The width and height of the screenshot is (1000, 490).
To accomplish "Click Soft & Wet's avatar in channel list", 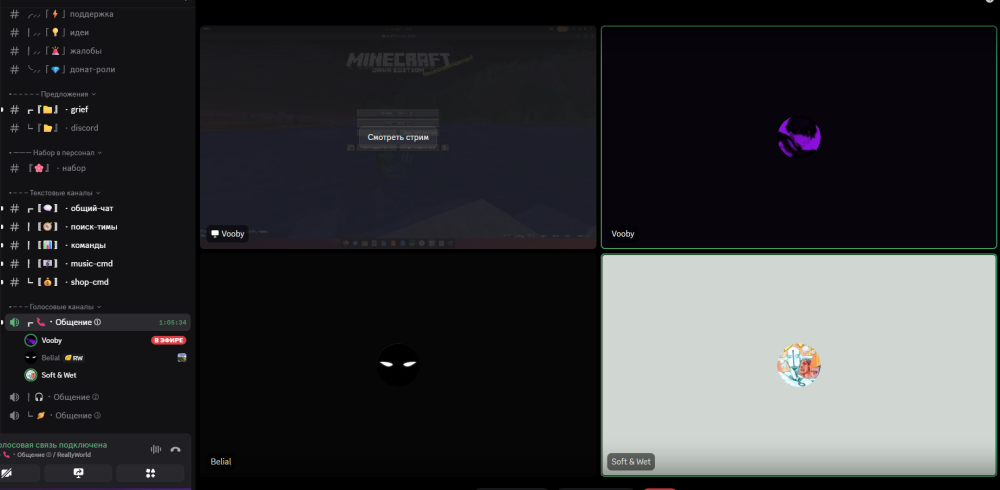I will (31, 375).
